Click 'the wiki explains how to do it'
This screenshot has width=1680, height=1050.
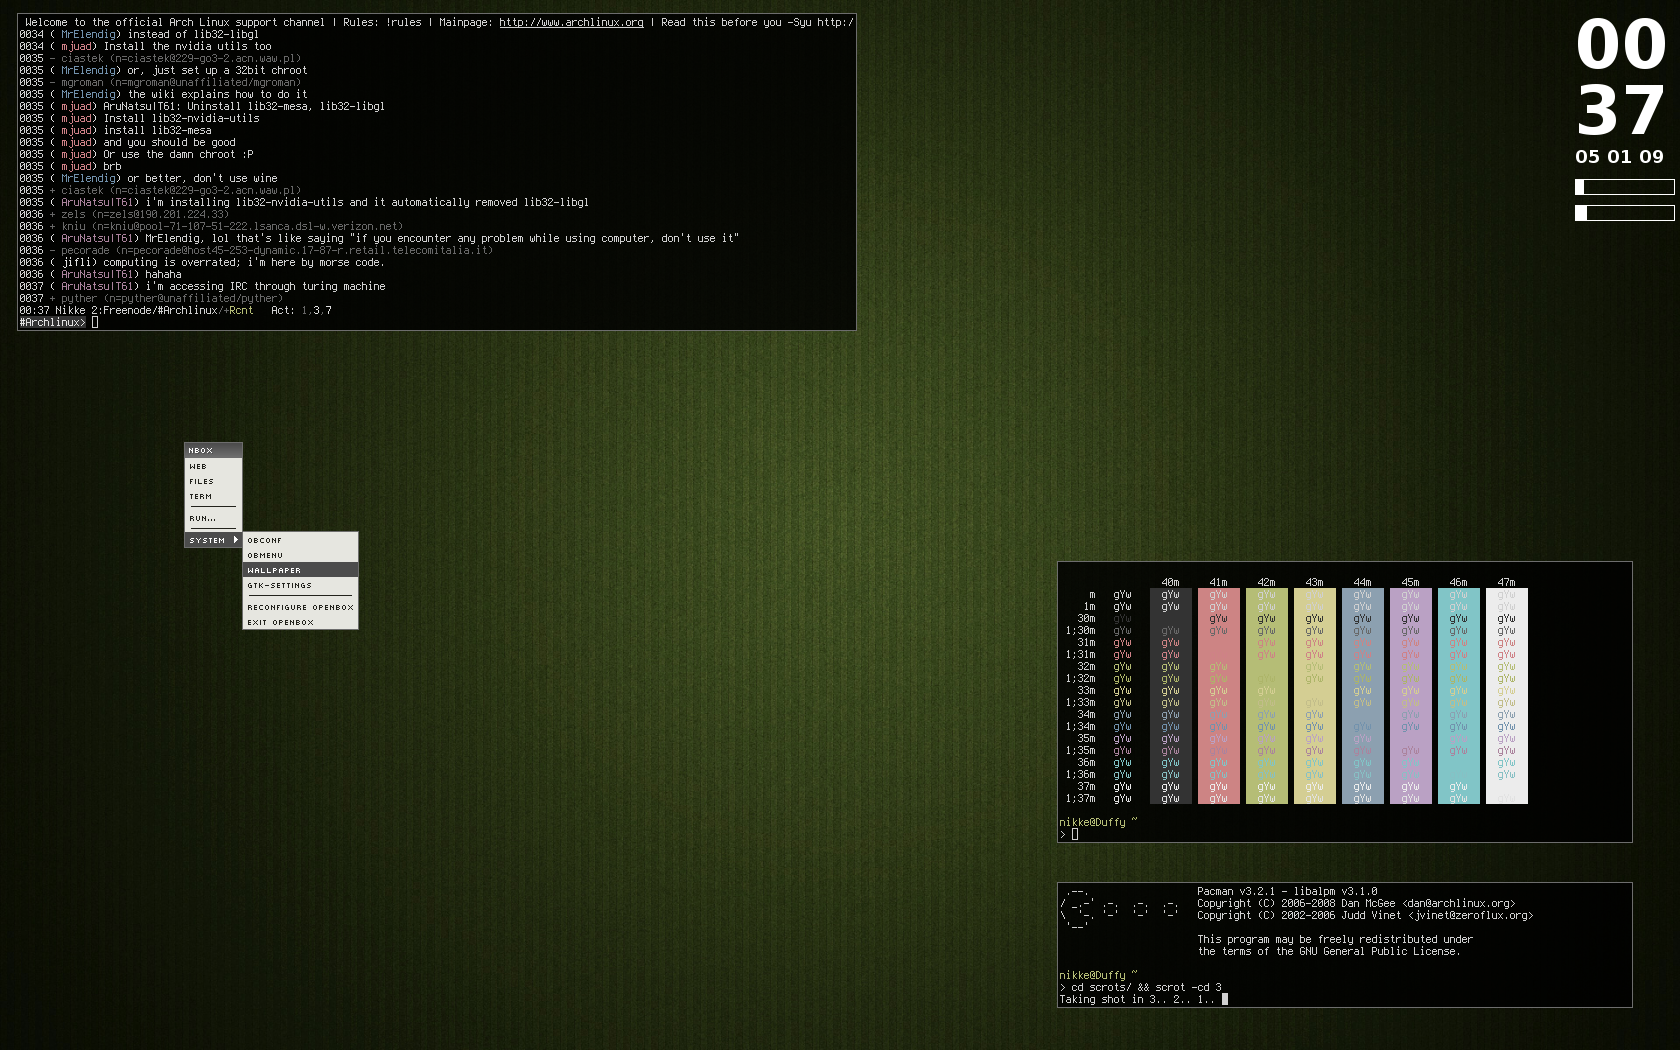217,94
